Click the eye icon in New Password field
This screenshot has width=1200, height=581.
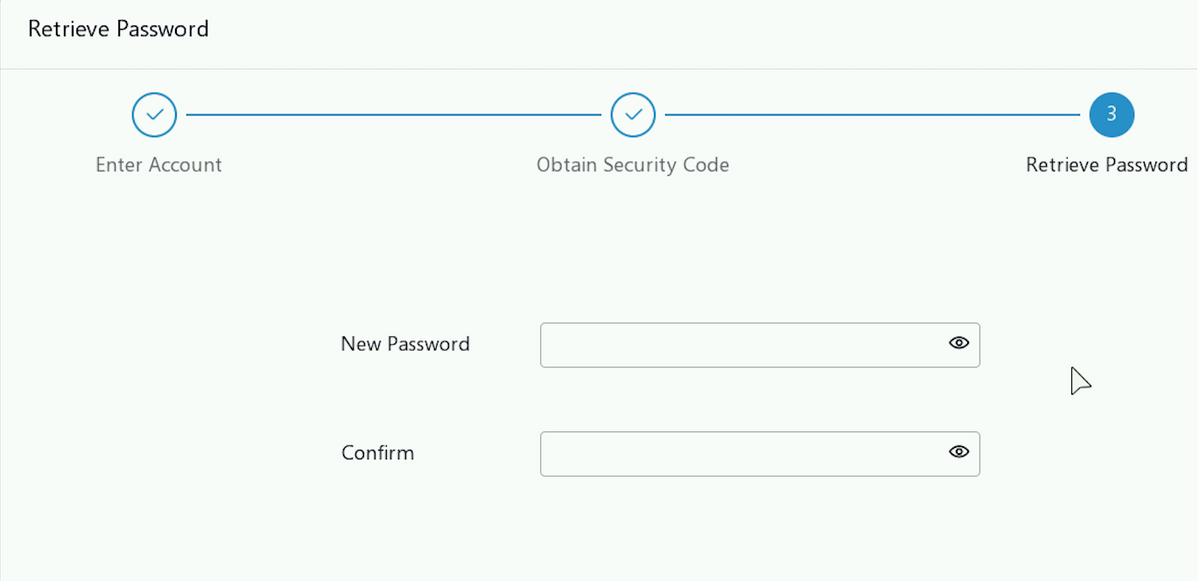pos(959,343)
